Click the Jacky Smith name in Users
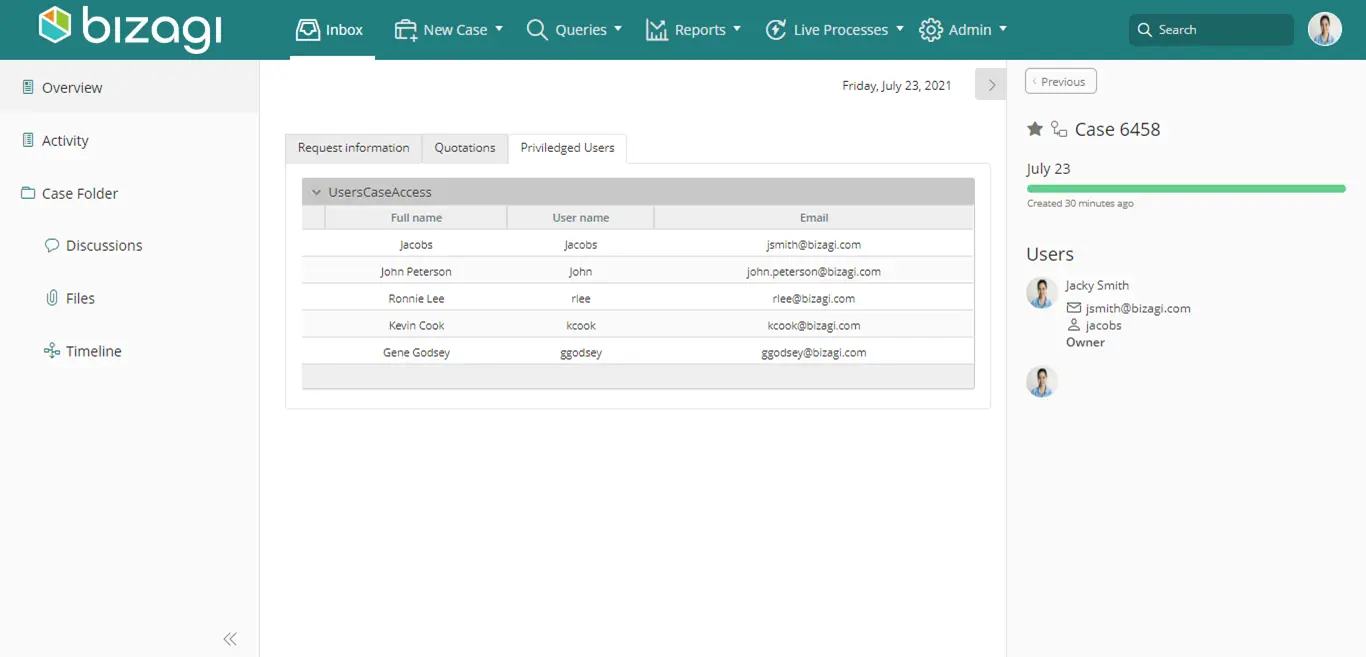Screen dimensions: 1366x657 [x=1097, y=285]
